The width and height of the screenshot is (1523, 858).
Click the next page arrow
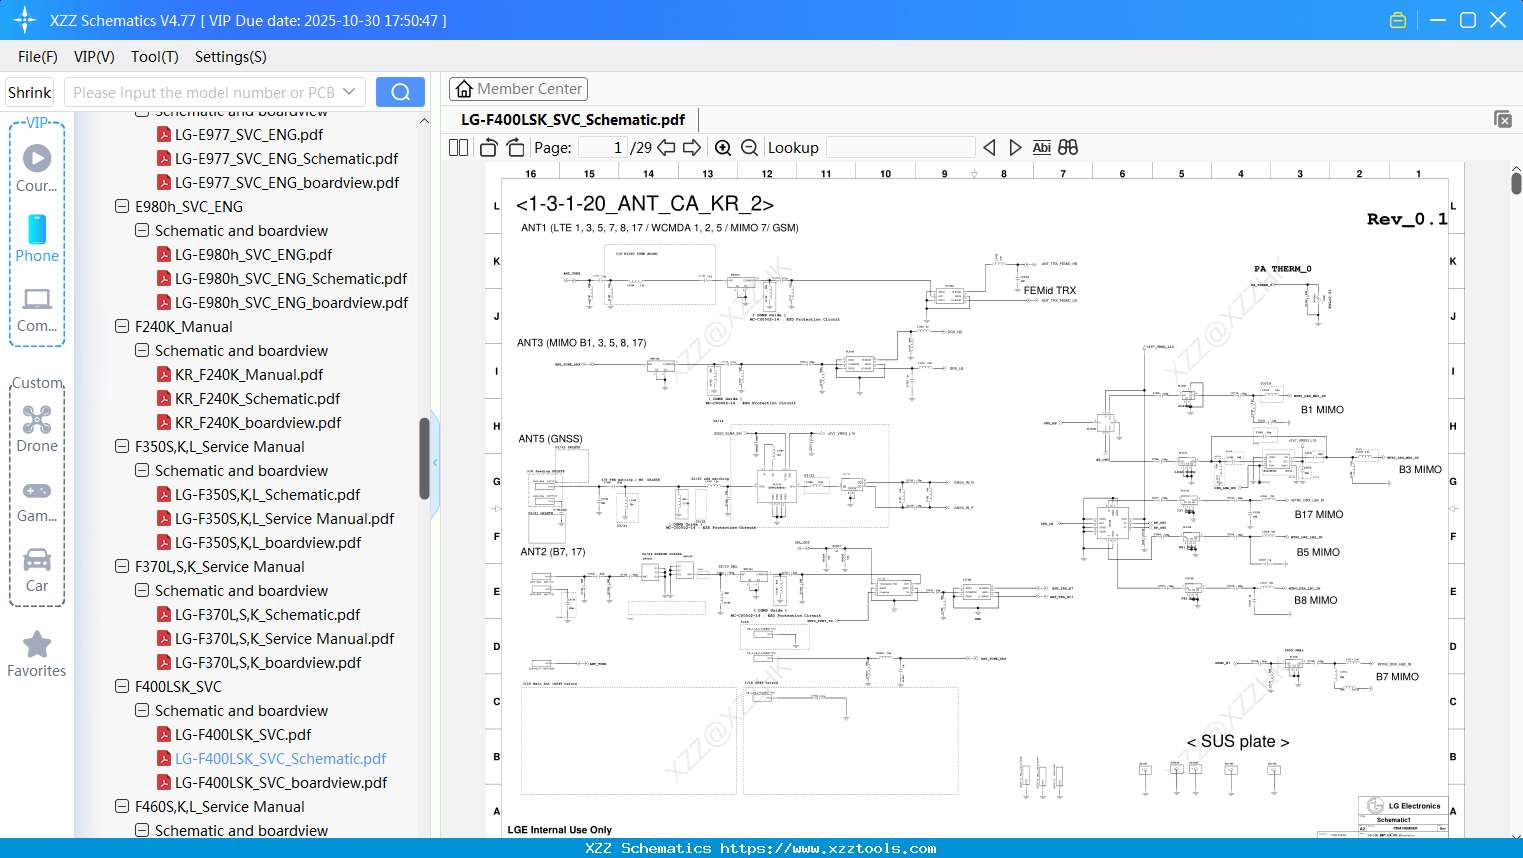[692, 147]
